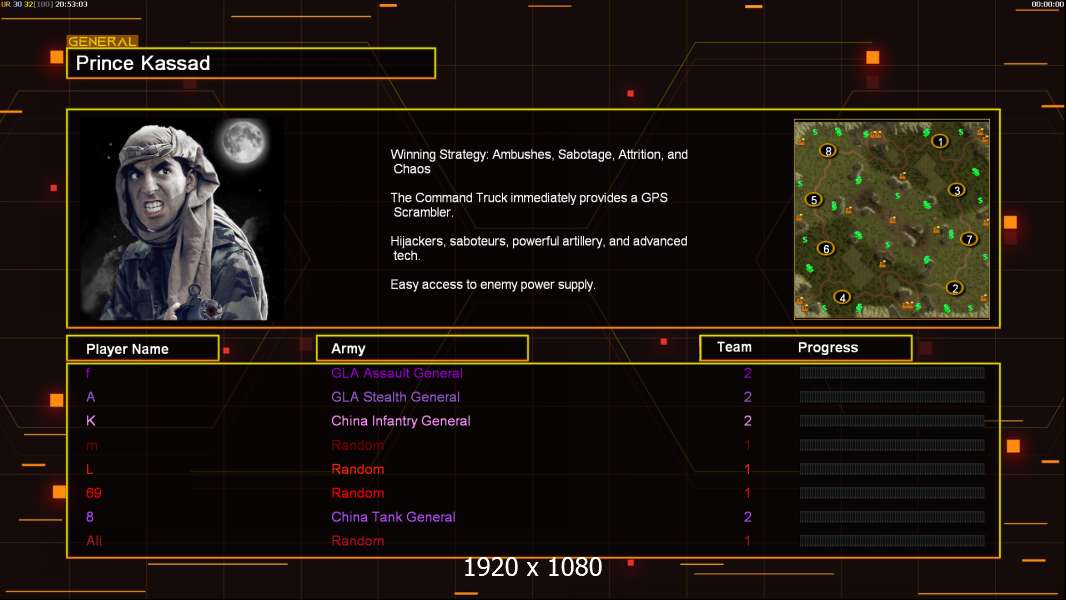Click the progress bar for player 8
The height and width of the screenshot is (600, 1066).
pos(892,516)
